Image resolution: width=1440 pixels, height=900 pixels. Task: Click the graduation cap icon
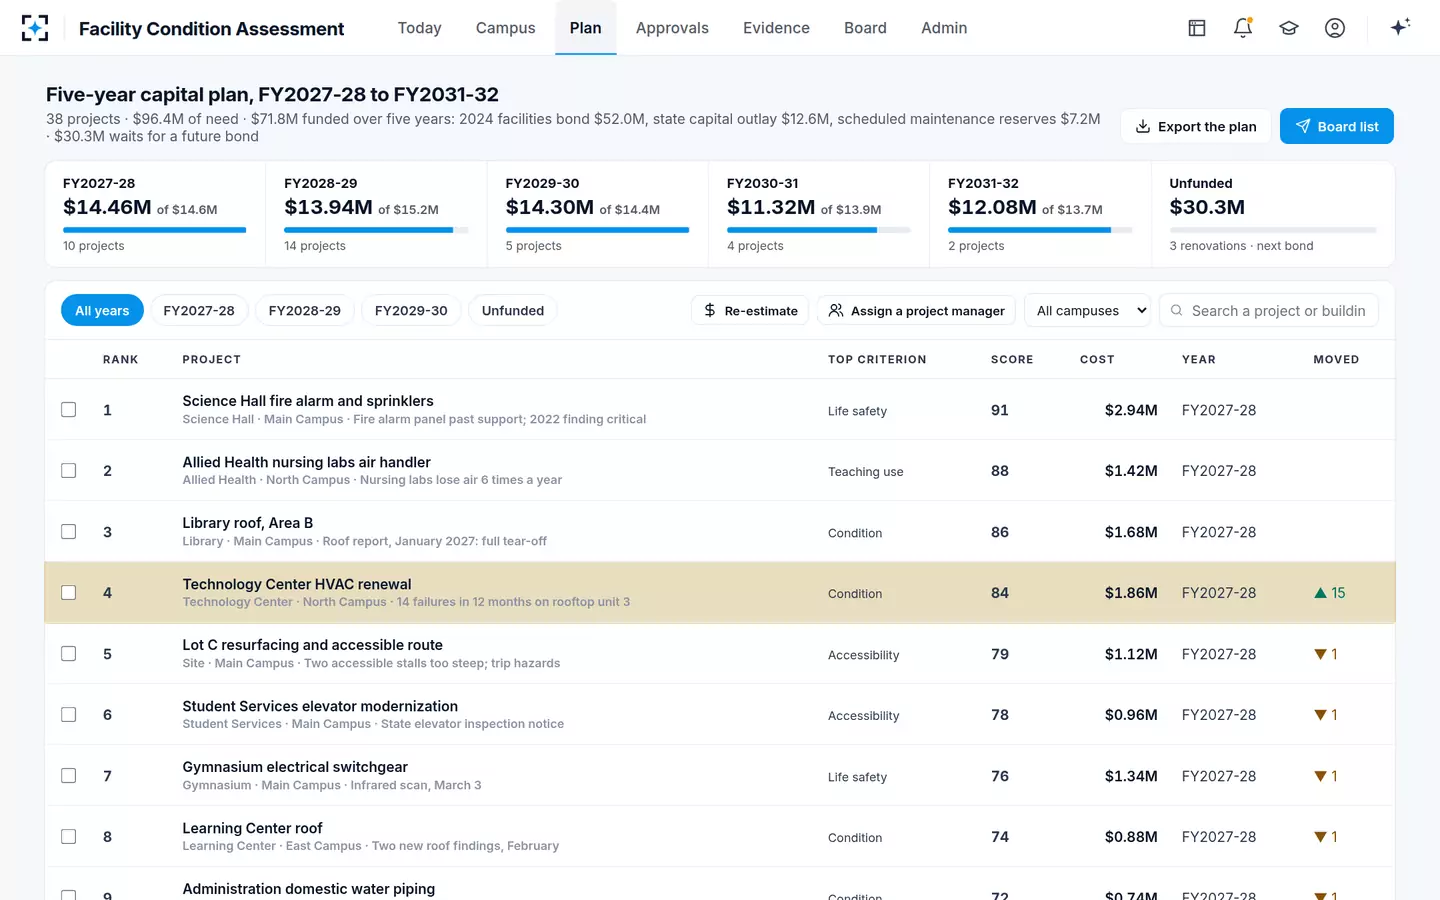tap(1289, 28)
